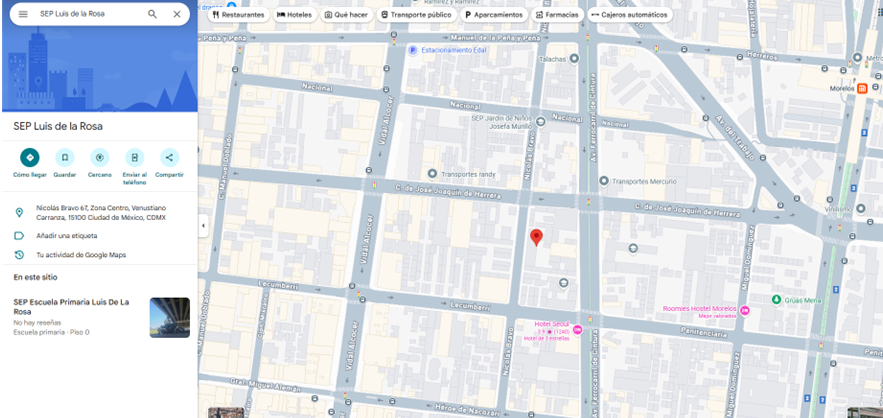This screenshot has height=418, width=883.
Task: Click Añadir una etiqueta
Action: [x=67, y=236]
